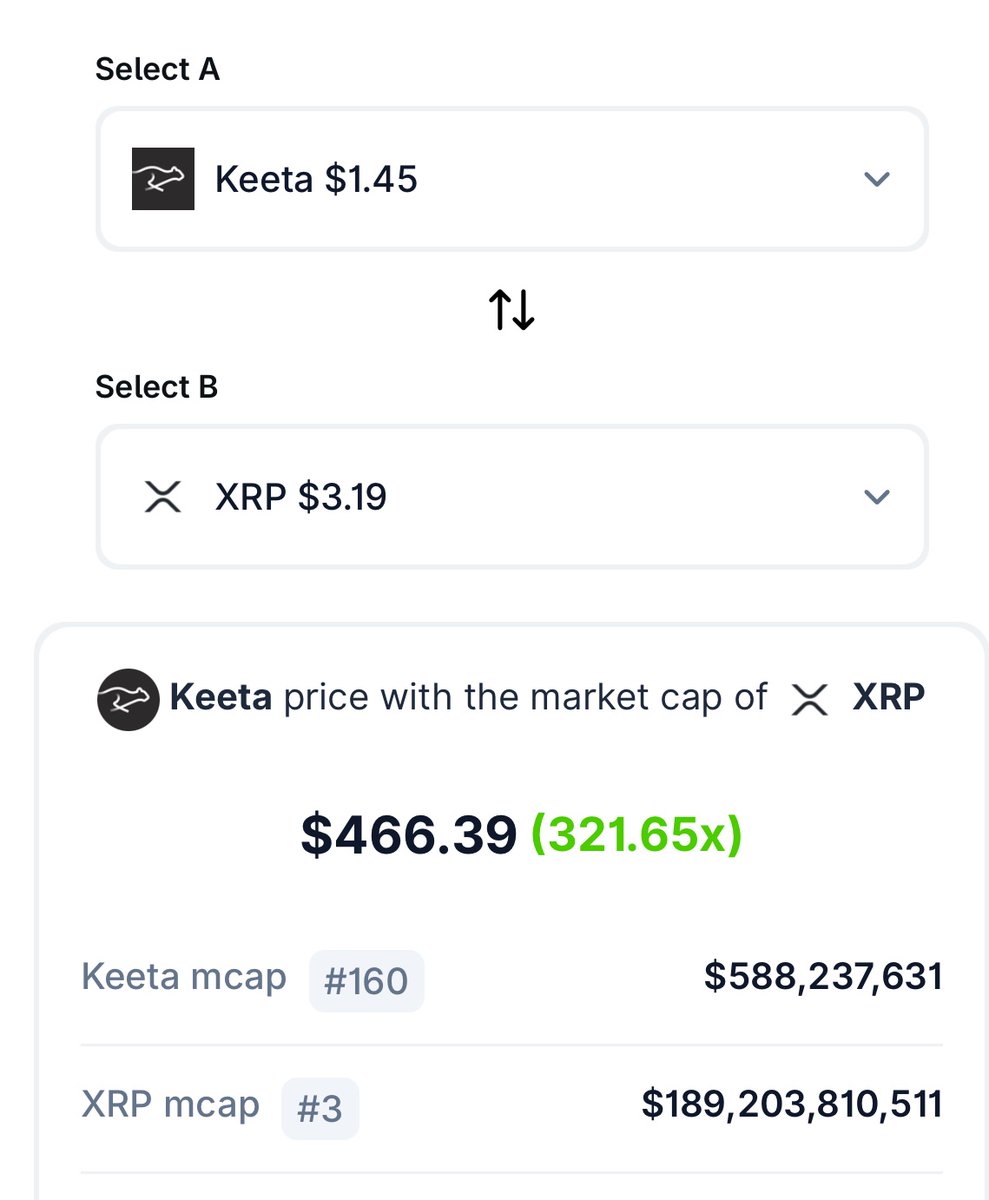
Task: Click the Keeta mcap label
Action: point(183,977)
